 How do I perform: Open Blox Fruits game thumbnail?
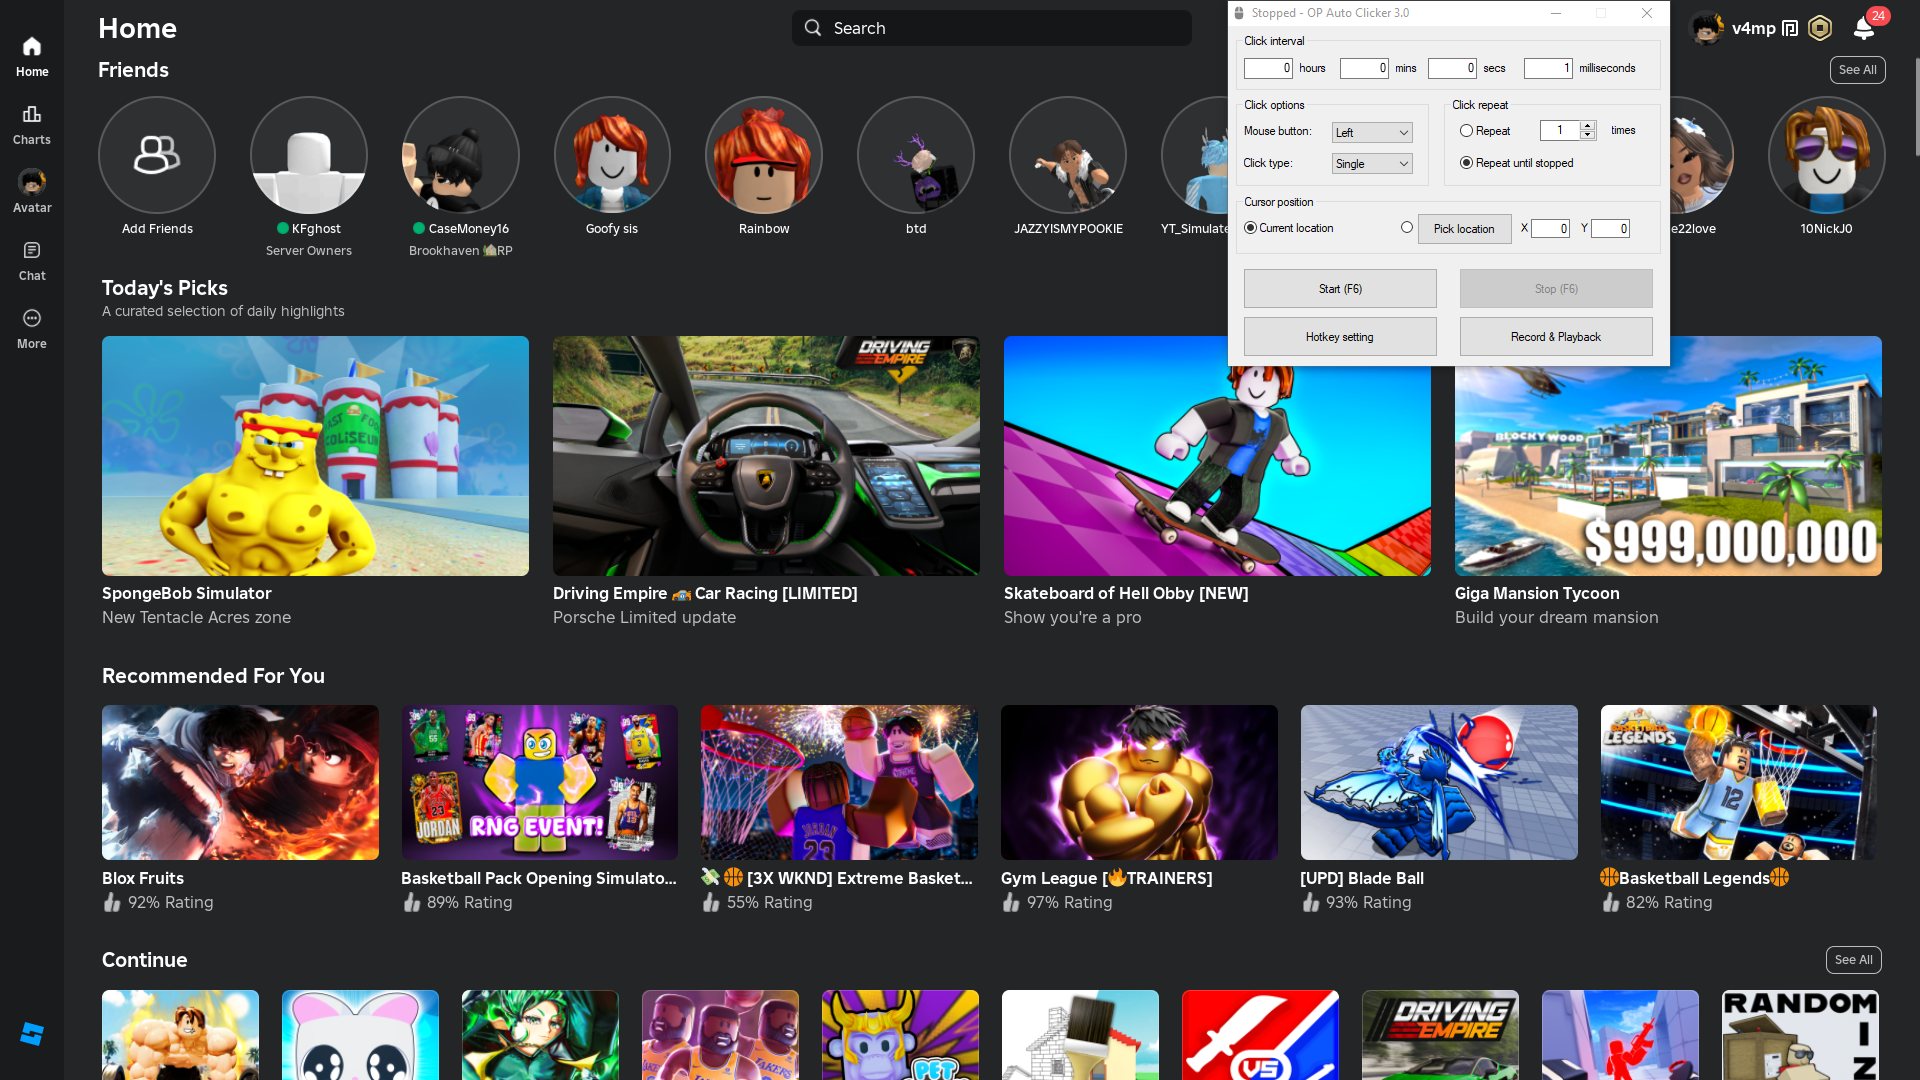(x=240, y=783)
